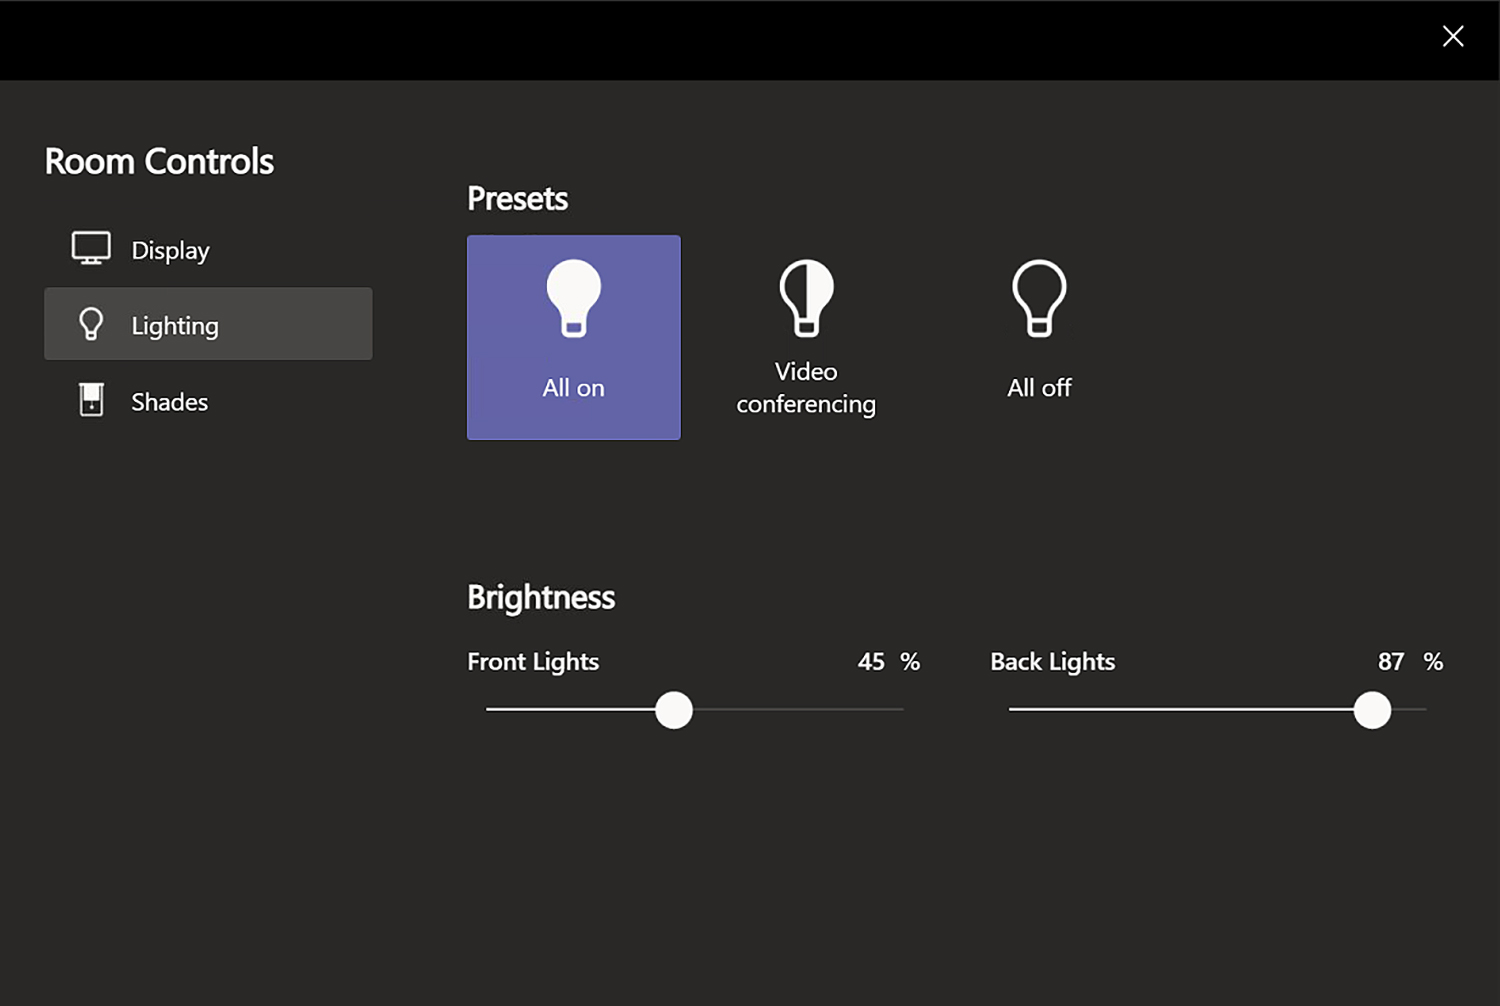Choose the Video conferencing lighting preset
The width and height of the screenshot is (1500, 1006).
tap(806, 338)
